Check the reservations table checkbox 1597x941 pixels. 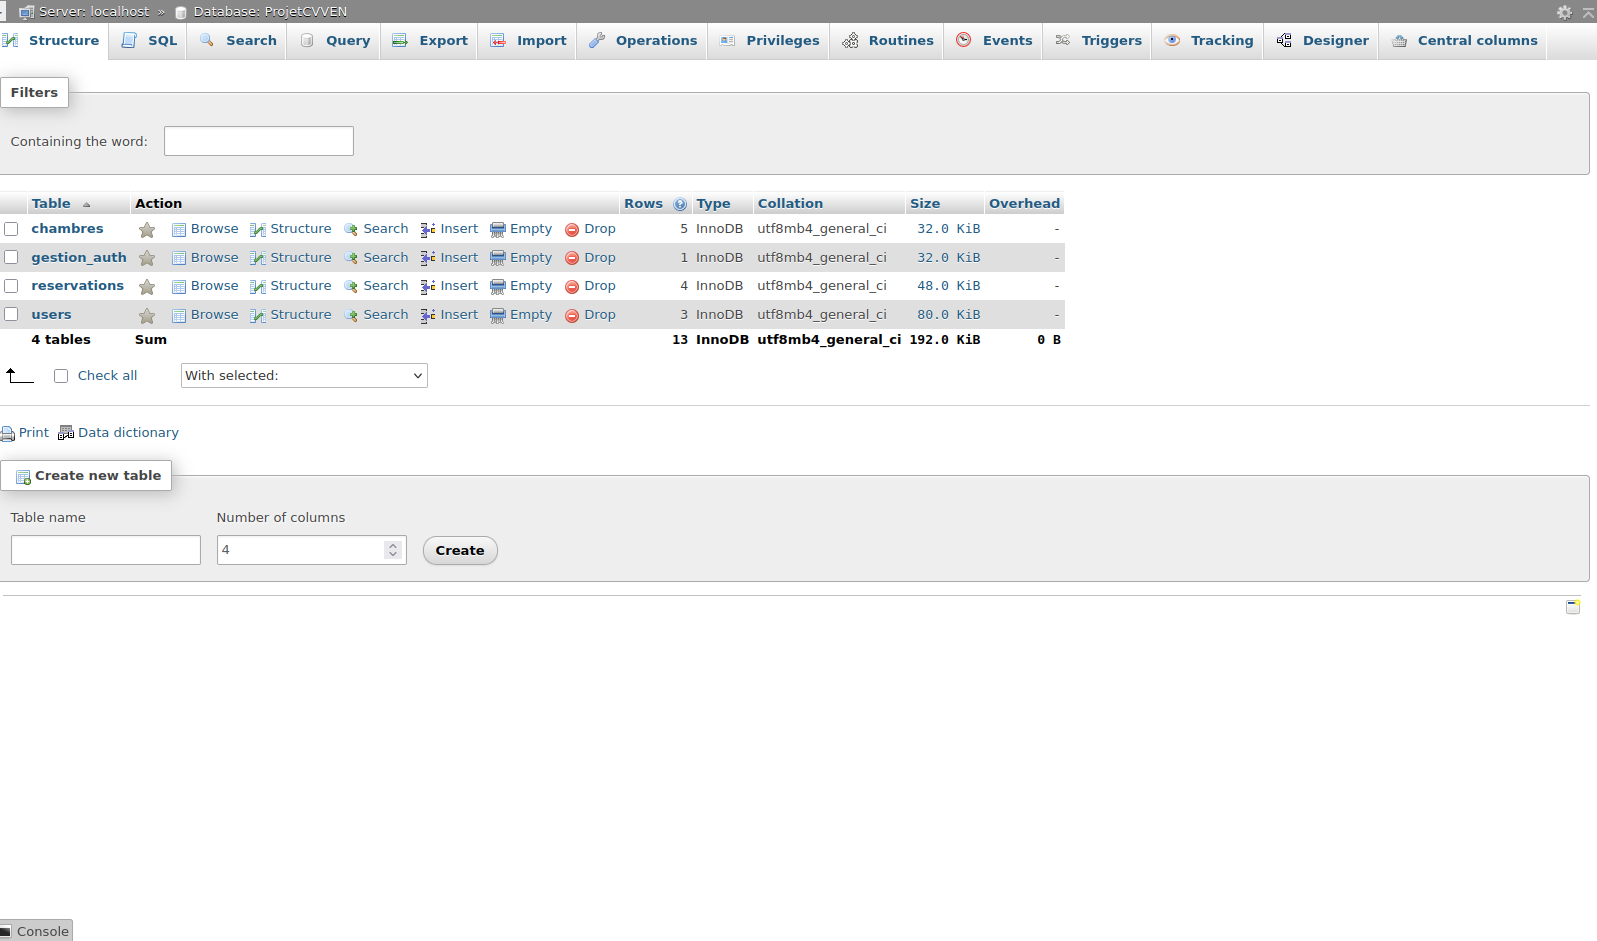(x=11, y=286)
